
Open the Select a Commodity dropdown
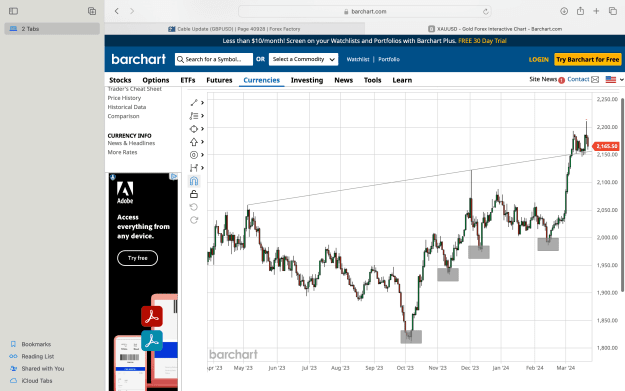303,59
